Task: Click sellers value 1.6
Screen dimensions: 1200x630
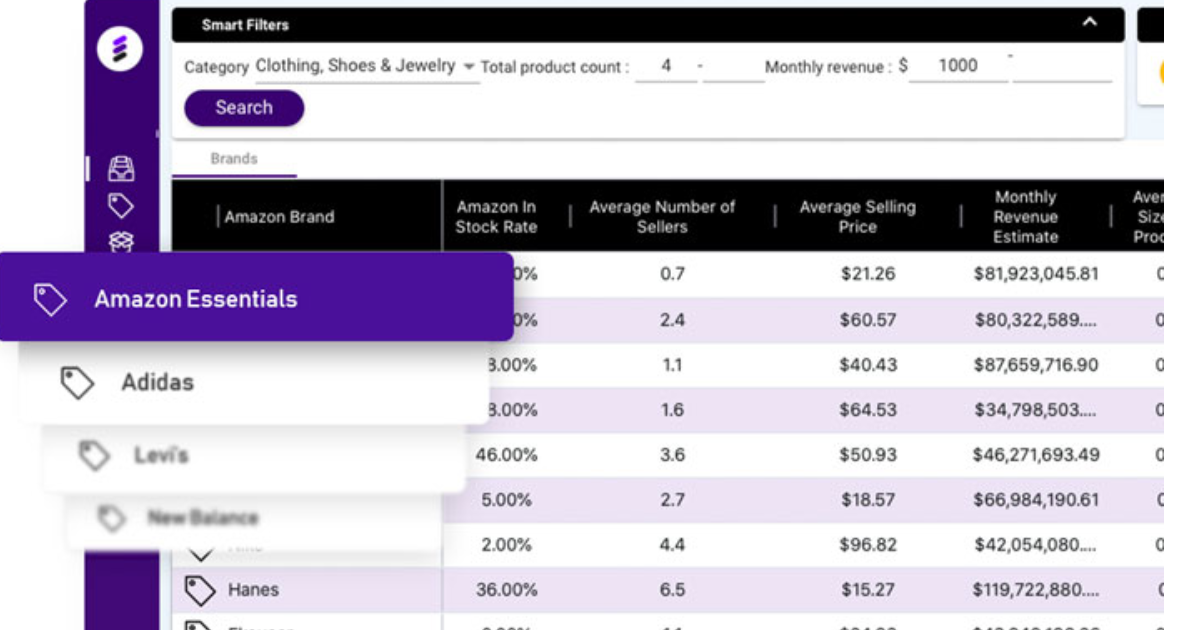Action: tap(672, 410)
